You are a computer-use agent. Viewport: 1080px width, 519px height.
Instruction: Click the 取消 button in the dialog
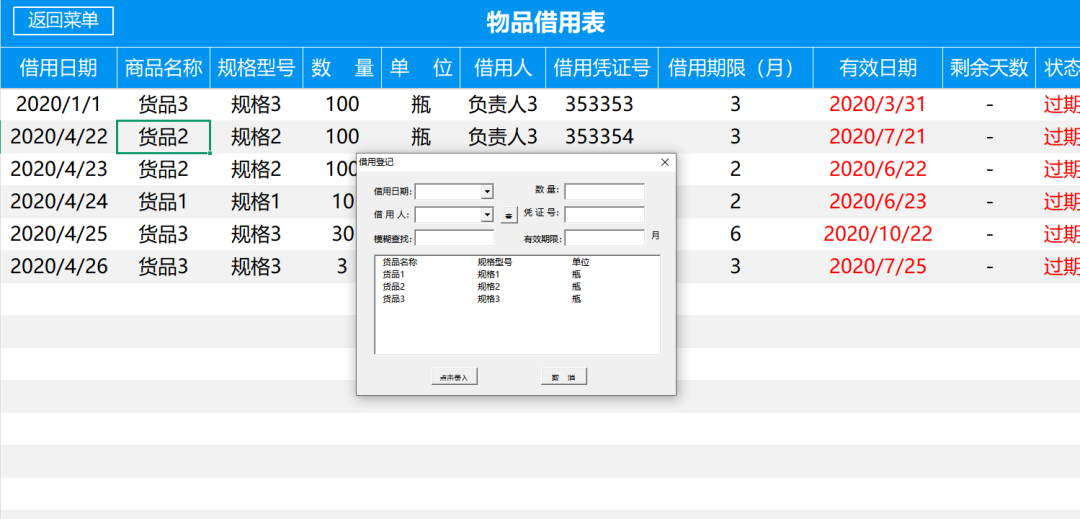(x=563, y=377)
